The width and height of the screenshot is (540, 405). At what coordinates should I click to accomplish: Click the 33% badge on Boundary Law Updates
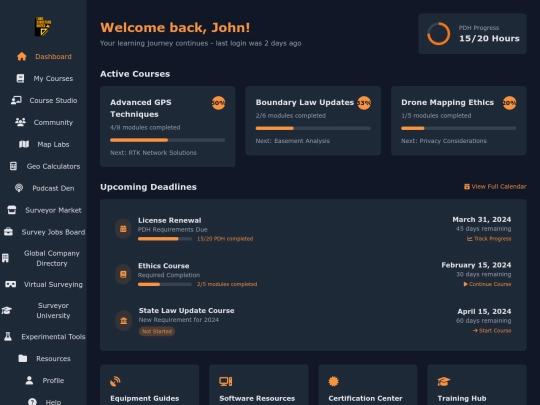coord(364,103)
